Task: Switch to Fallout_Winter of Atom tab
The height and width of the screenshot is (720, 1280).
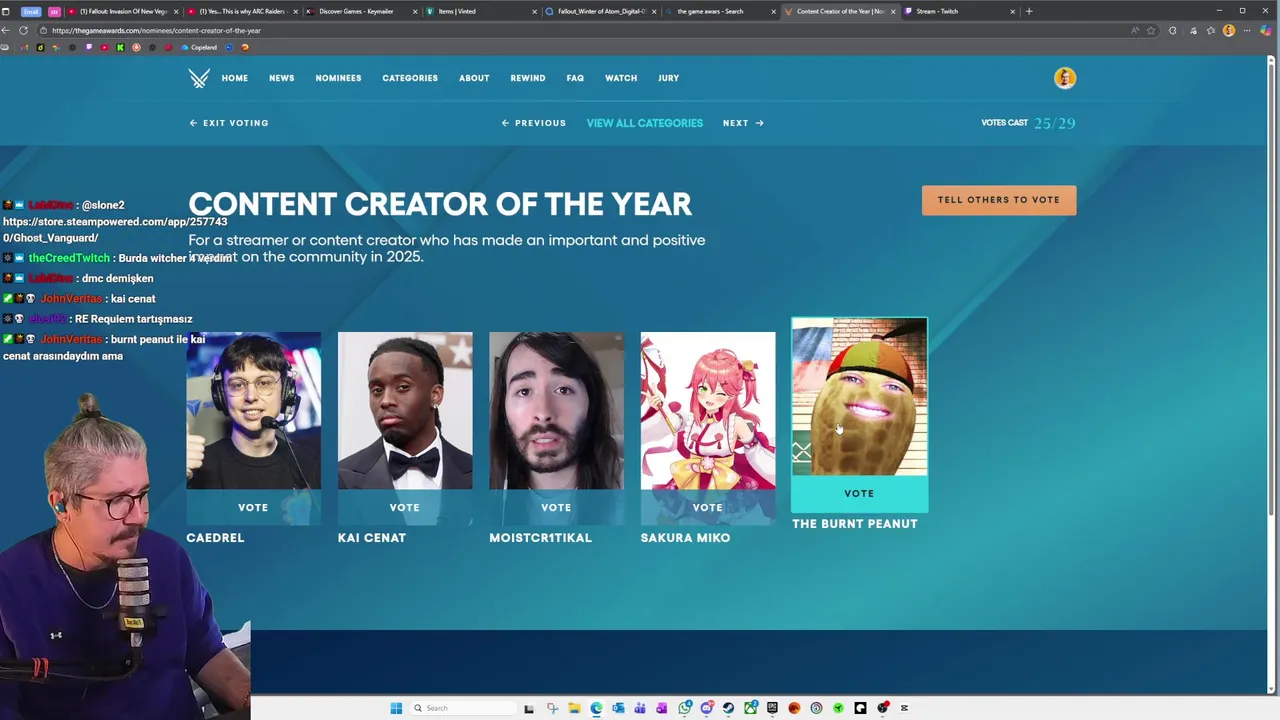Action: tap(600, 11)
